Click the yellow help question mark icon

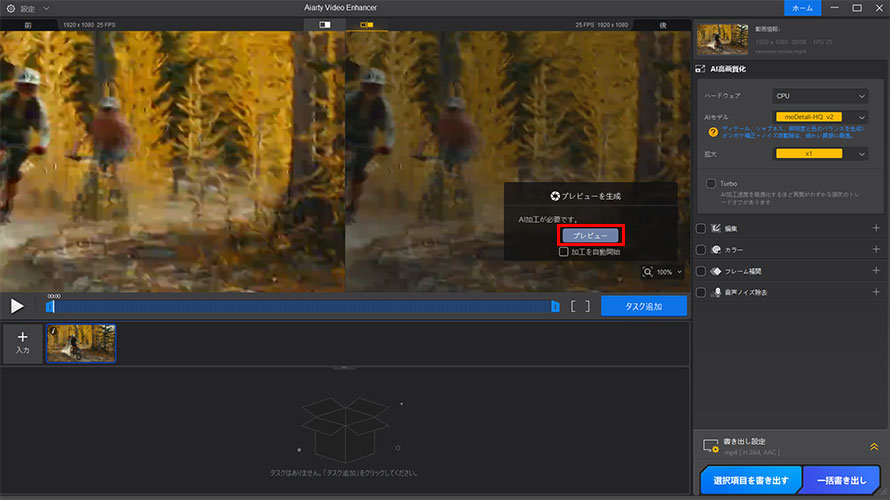[x=712, y=130]
